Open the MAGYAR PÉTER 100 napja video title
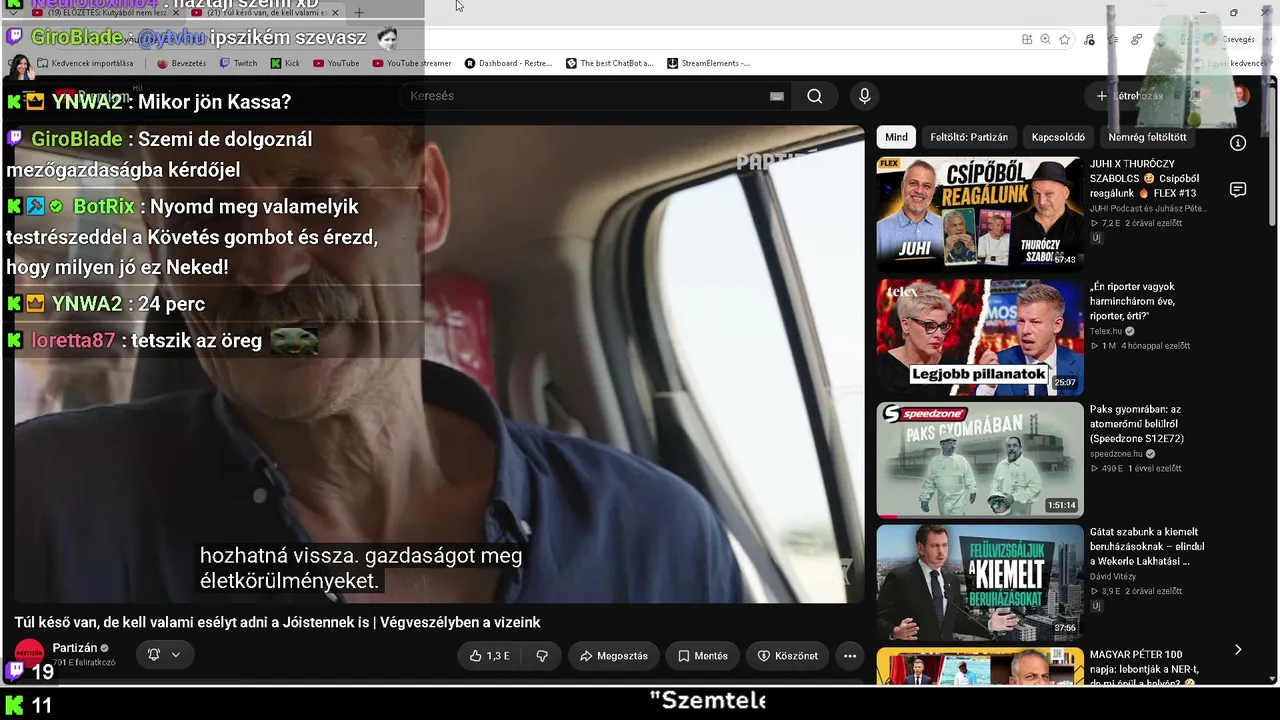Image resolution: width=1280 pixels, height=720 pixels. (1143, 669)
